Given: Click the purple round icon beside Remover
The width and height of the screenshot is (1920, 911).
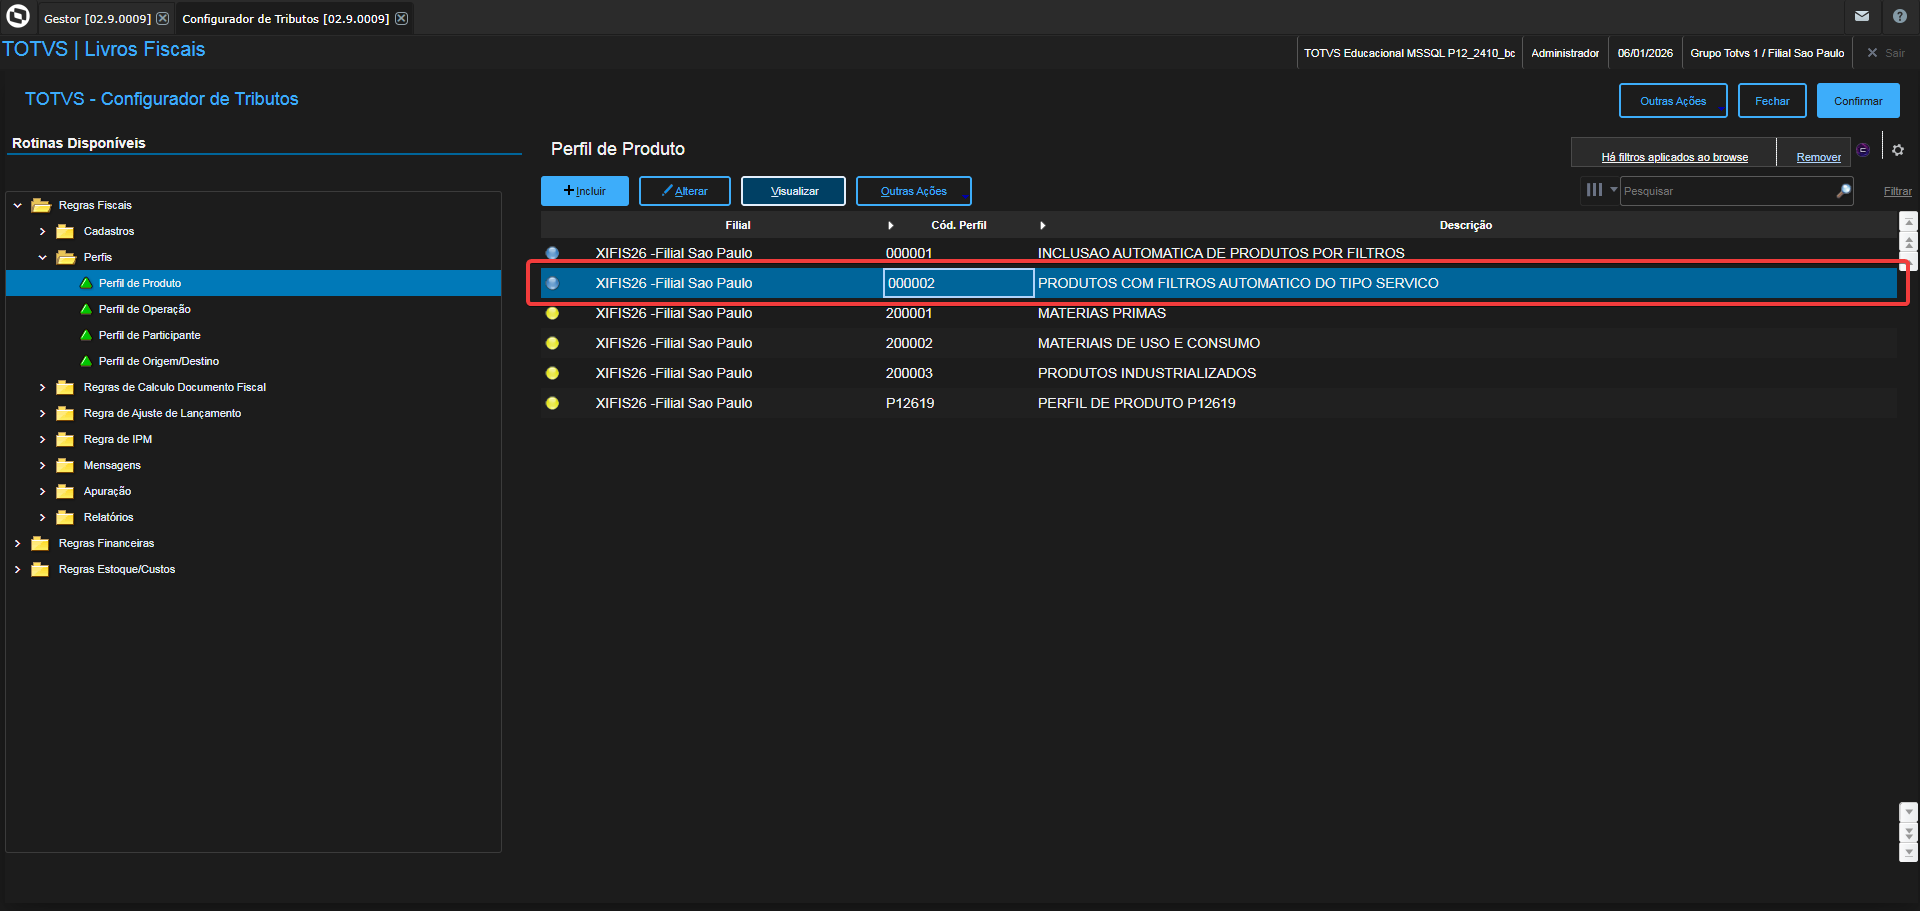Looking at the screenshot, I should pyautogui.click(x=1863, y=150).
